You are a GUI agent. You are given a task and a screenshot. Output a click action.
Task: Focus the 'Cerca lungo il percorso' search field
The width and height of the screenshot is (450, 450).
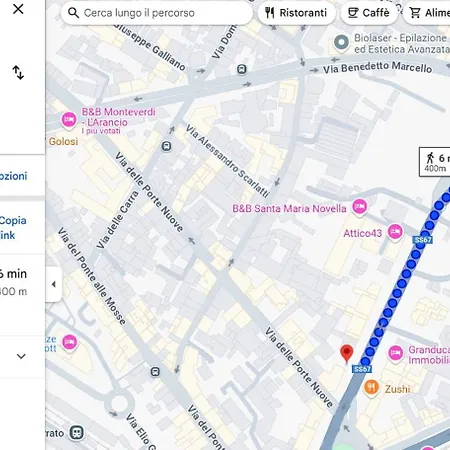coord(157,13)
